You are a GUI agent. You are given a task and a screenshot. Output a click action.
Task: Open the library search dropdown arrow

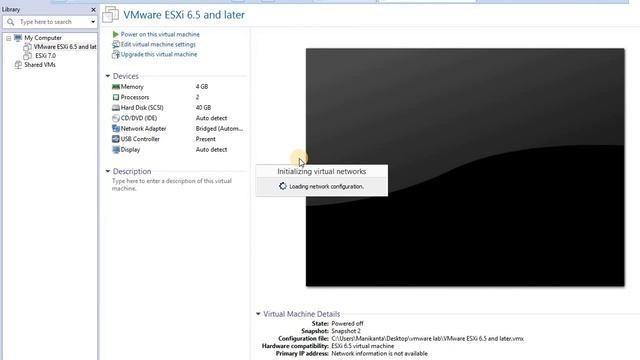pyautogui.click(x=93, y=22)
